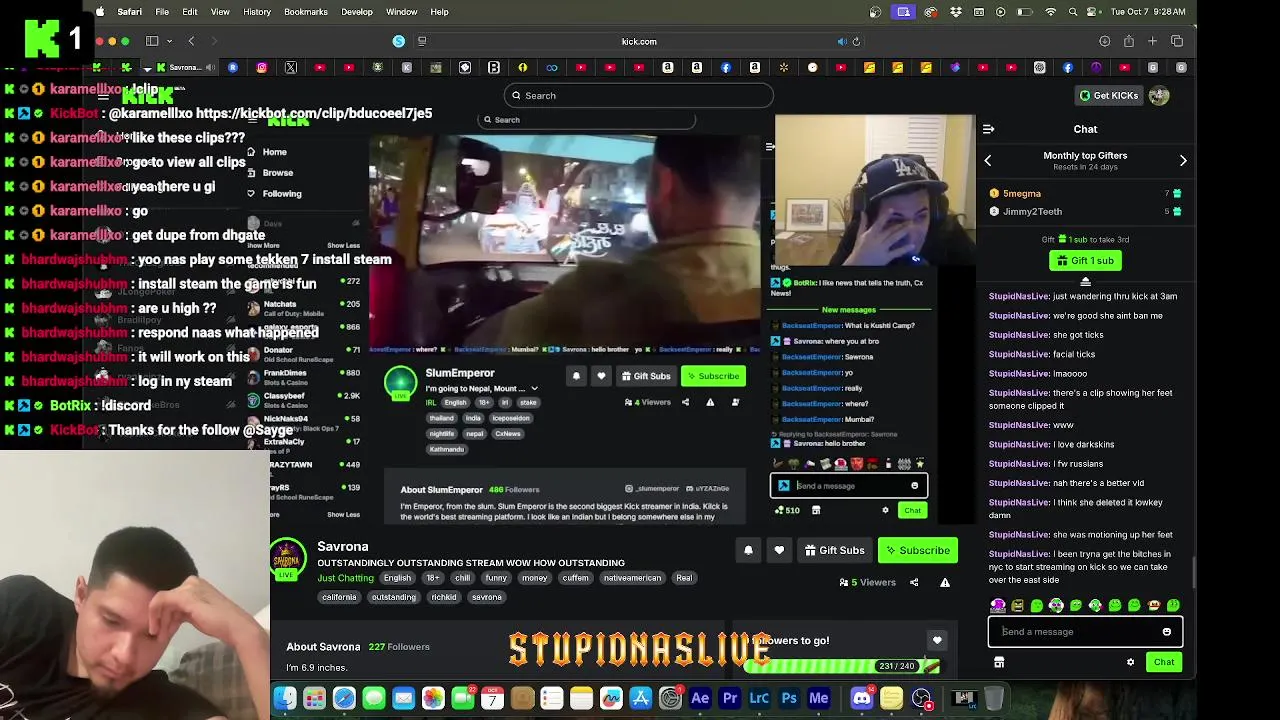Open Kick hamburger sidebar menu
Viewport: 1280px width, 720px height.
pyautogui.click(x=103, y=95)
